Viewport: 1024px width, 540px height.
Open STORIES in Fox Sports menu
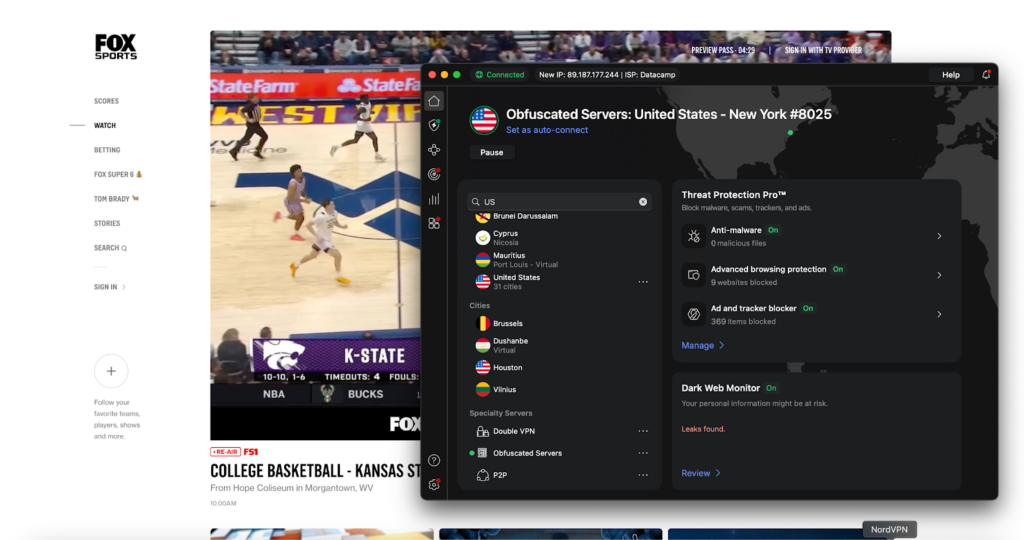pos(107,223)
